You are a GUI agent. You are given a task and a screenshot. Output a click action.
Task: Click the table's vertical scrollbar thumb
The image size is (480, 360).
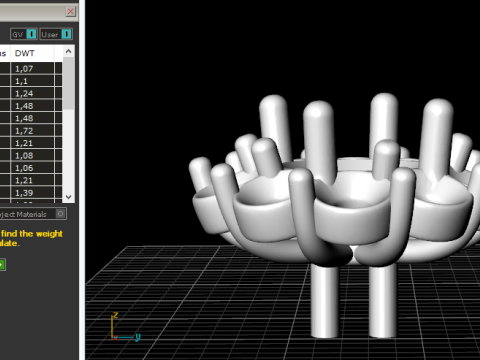pyautogui.click(x=69, y=83)
